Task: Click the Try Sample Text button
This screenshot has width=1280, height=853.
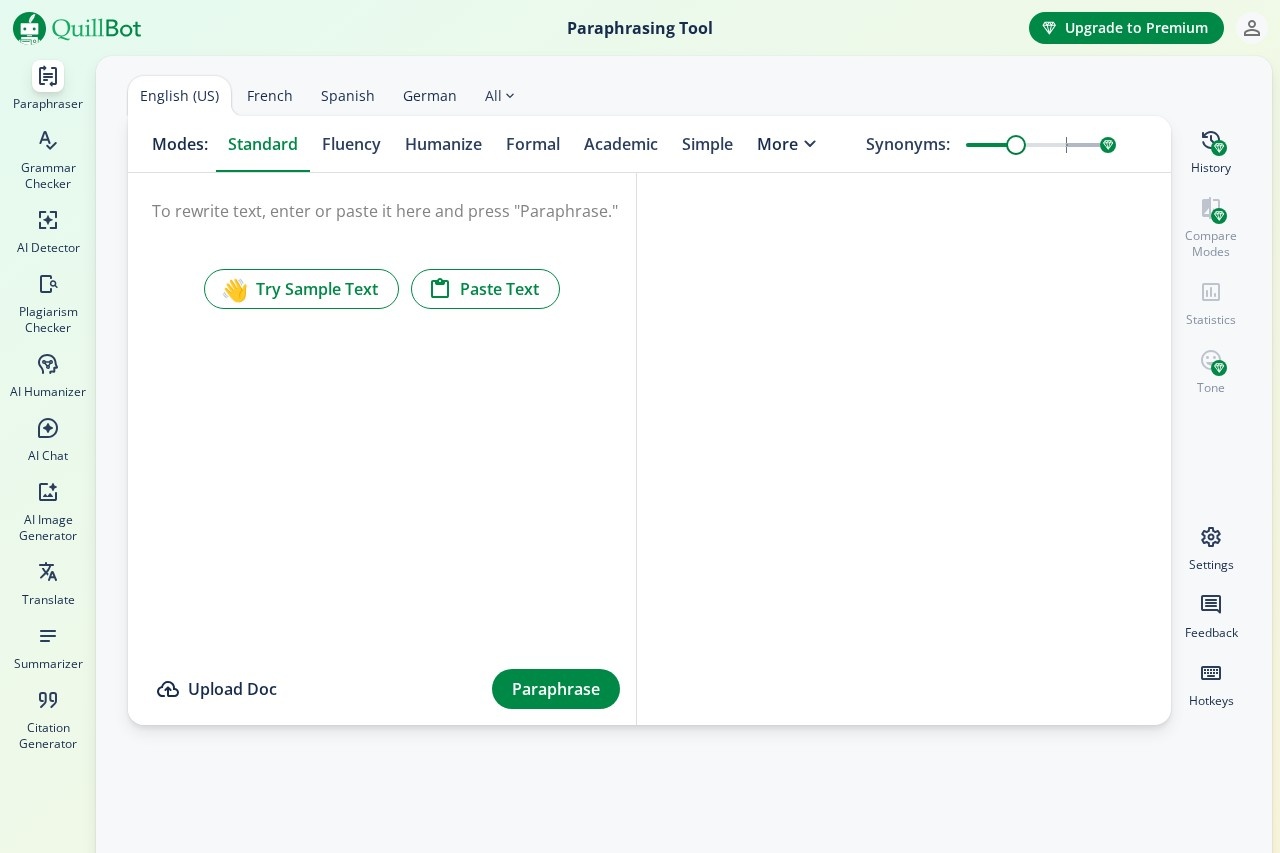Action: [x=301, y=289]
